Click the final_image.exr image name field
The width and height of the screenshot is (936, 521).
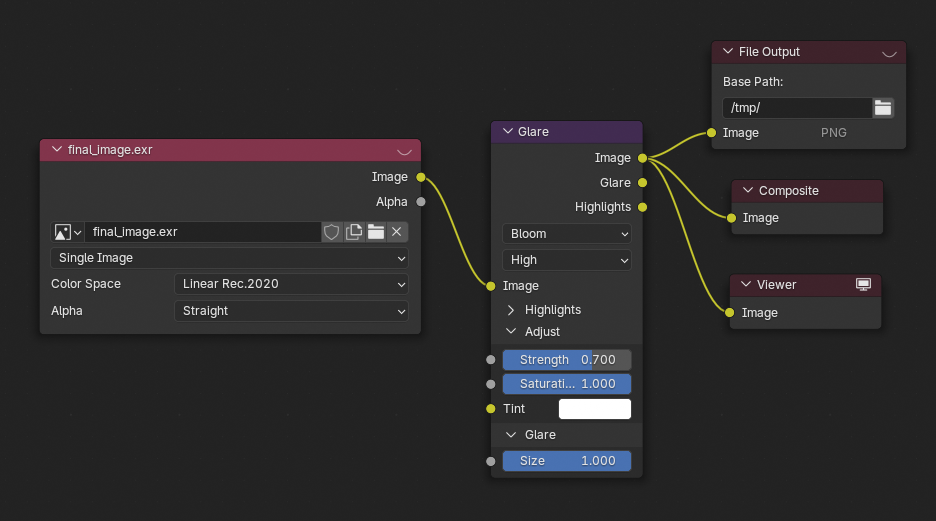(x=202, y=232)
